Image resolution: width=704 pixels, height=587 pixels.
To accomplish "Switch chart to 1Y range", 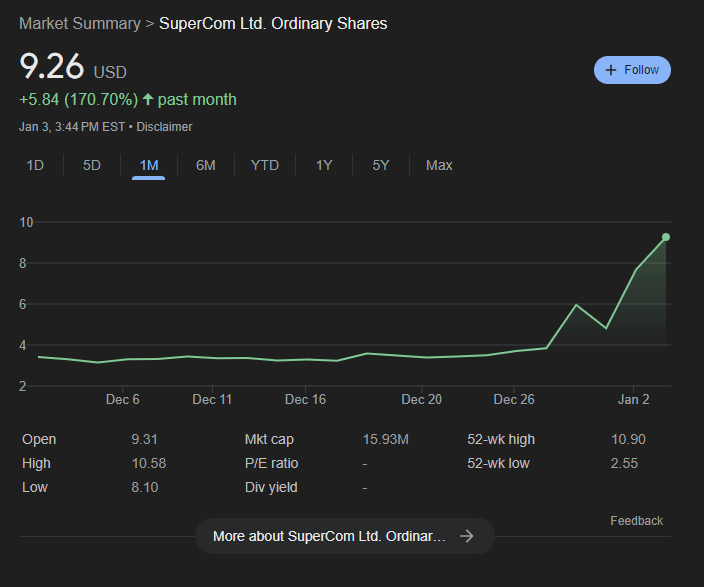I will (324, 165).
